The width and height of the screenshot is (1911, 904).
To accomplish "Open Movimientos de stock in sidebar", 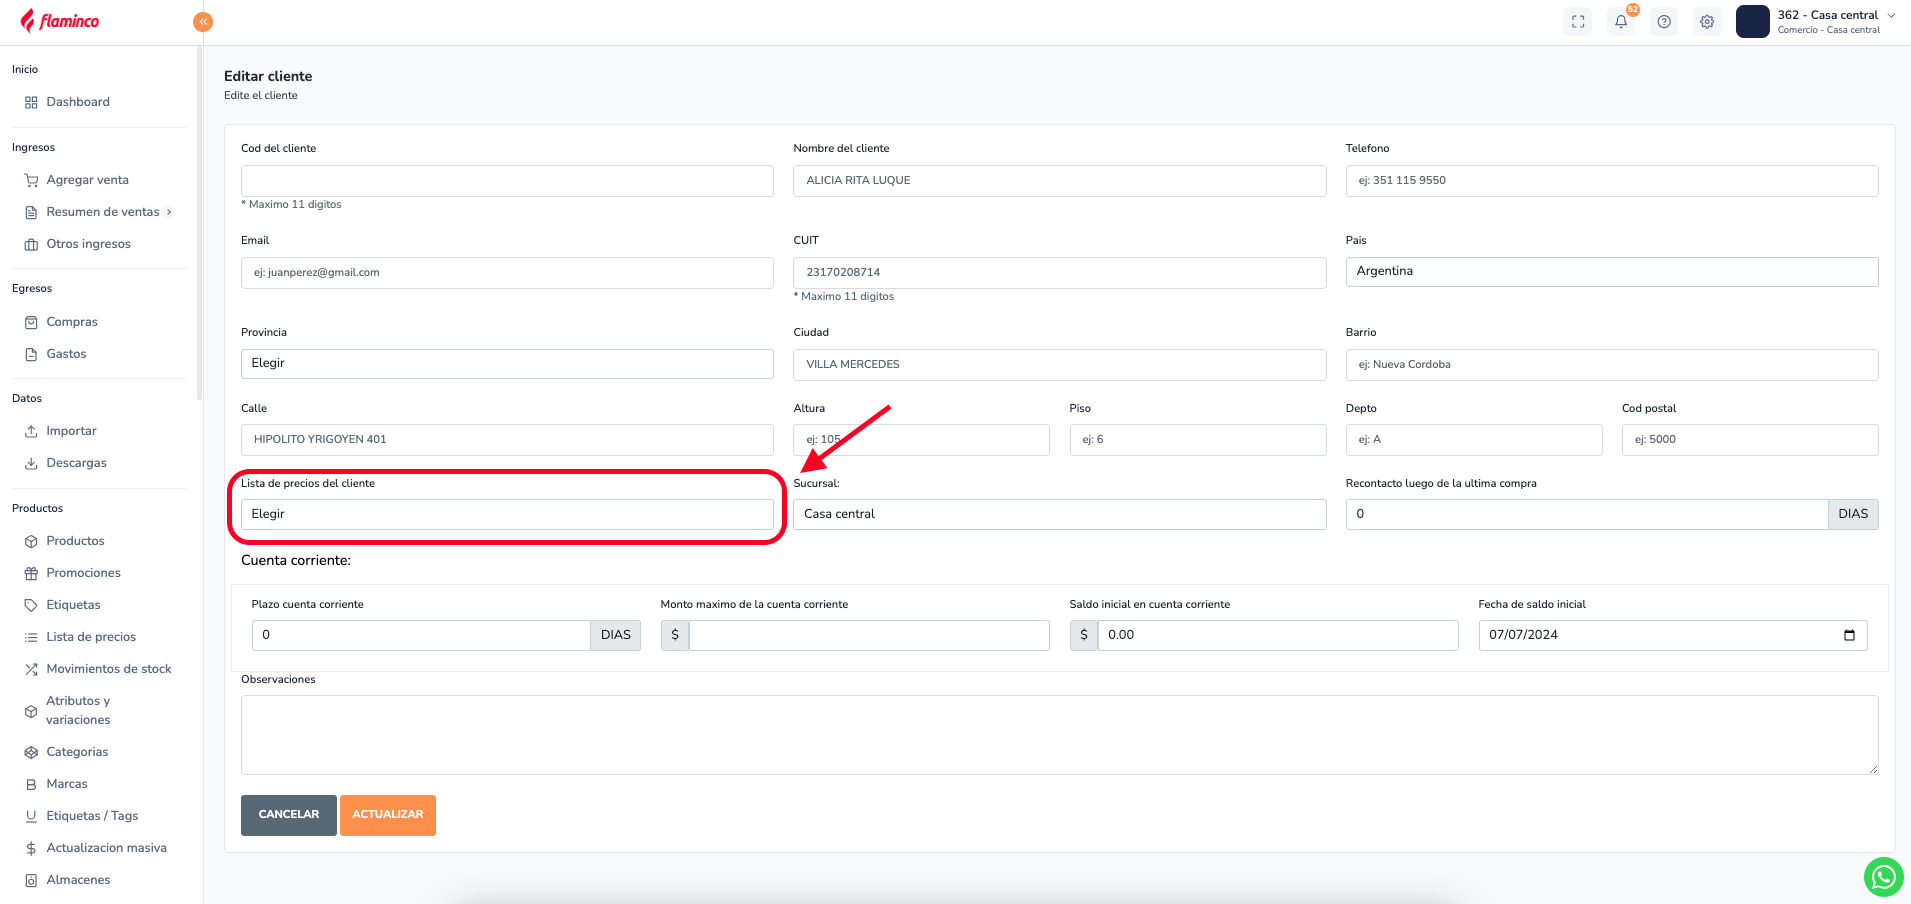I will (108, 669).
